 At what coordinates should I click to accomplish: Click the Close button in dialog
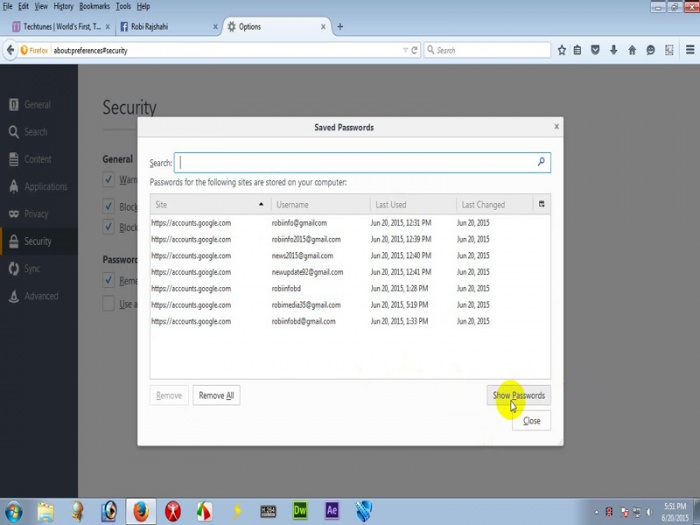[x=531, y=421]
